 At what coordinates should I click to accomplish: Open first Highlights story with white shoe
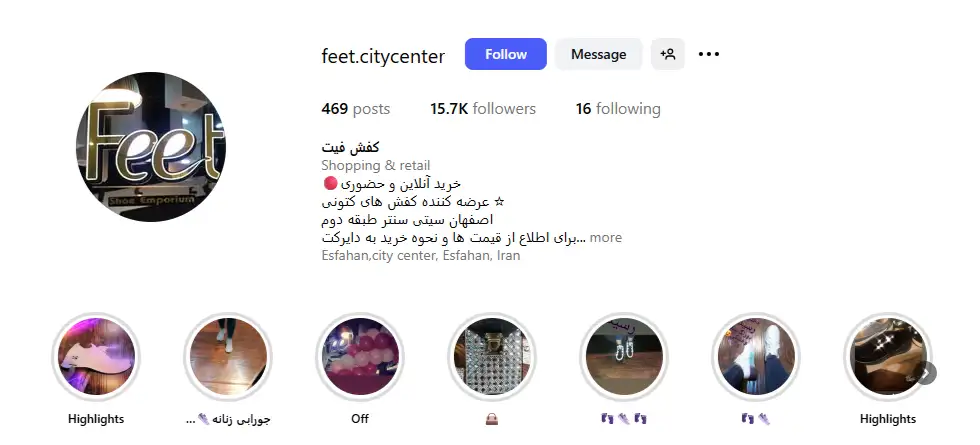96,357
